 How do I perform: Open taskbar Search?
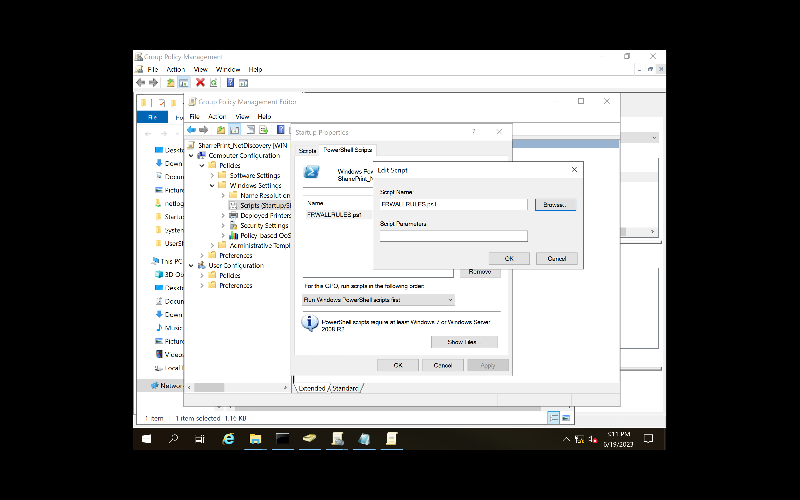tap(173, 439)
